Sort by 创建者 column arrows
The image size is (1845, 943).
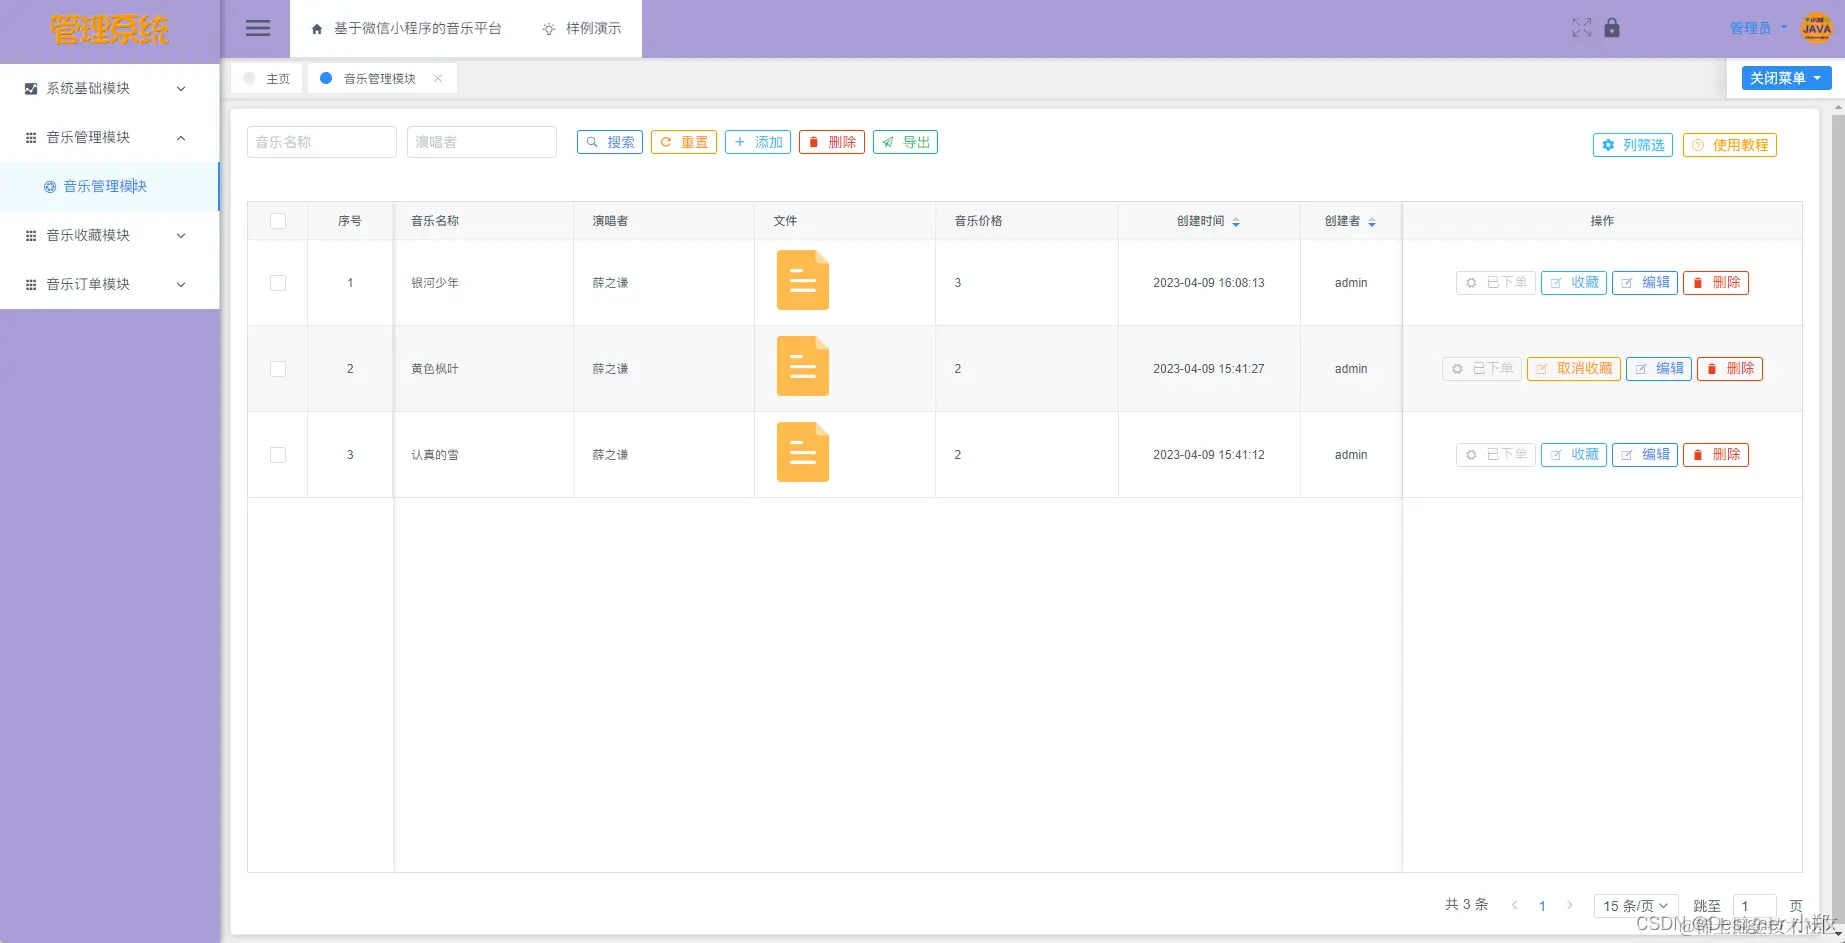coord(1372,222)
